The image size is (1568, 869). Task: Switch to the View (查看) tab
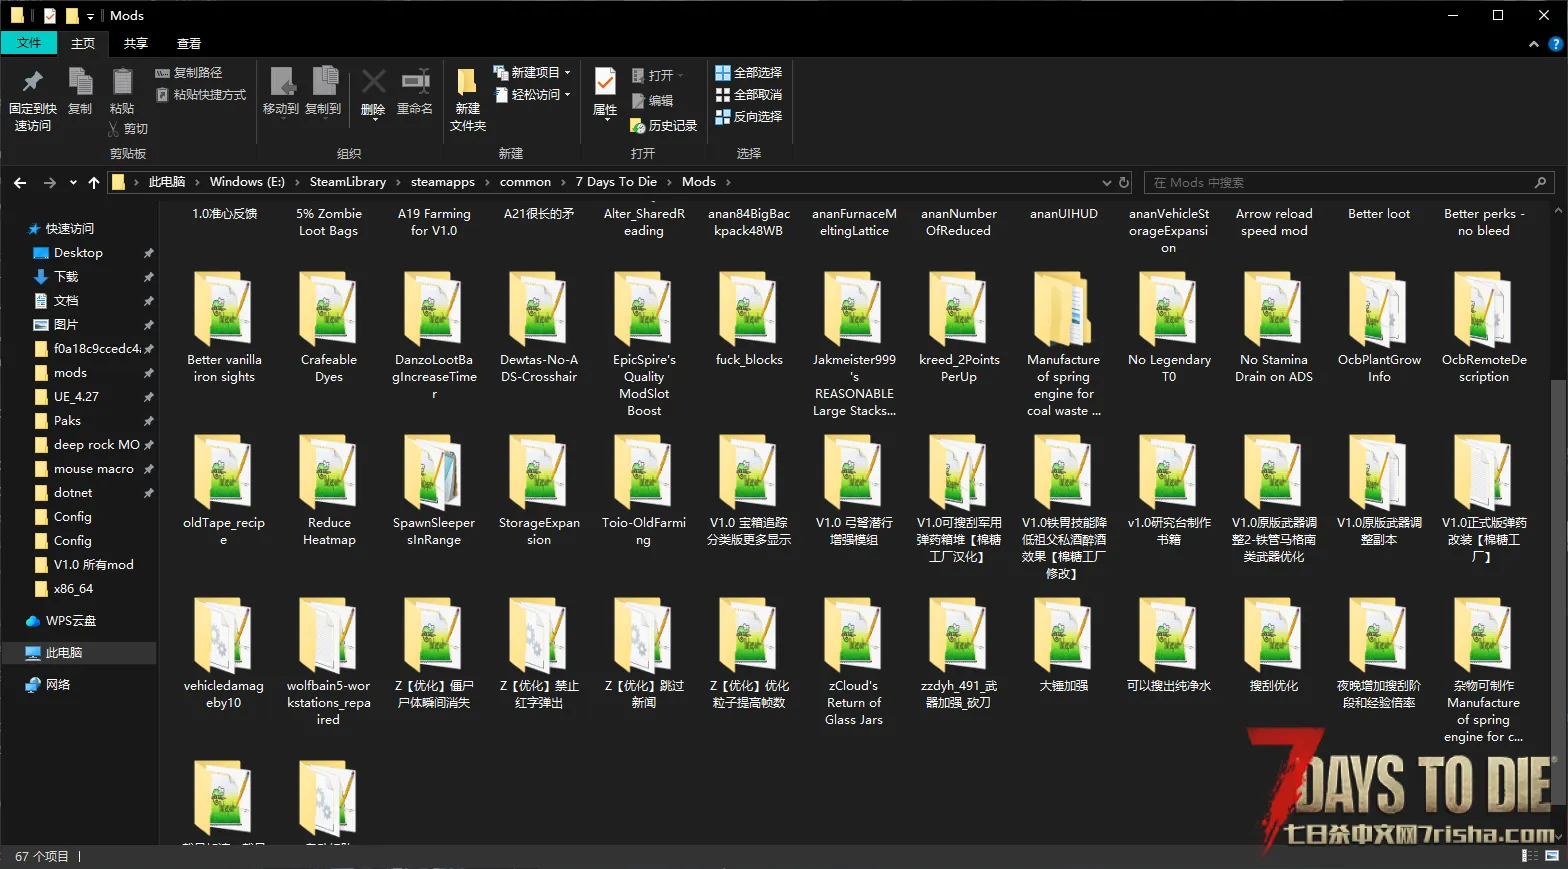[x=189, y=44]
